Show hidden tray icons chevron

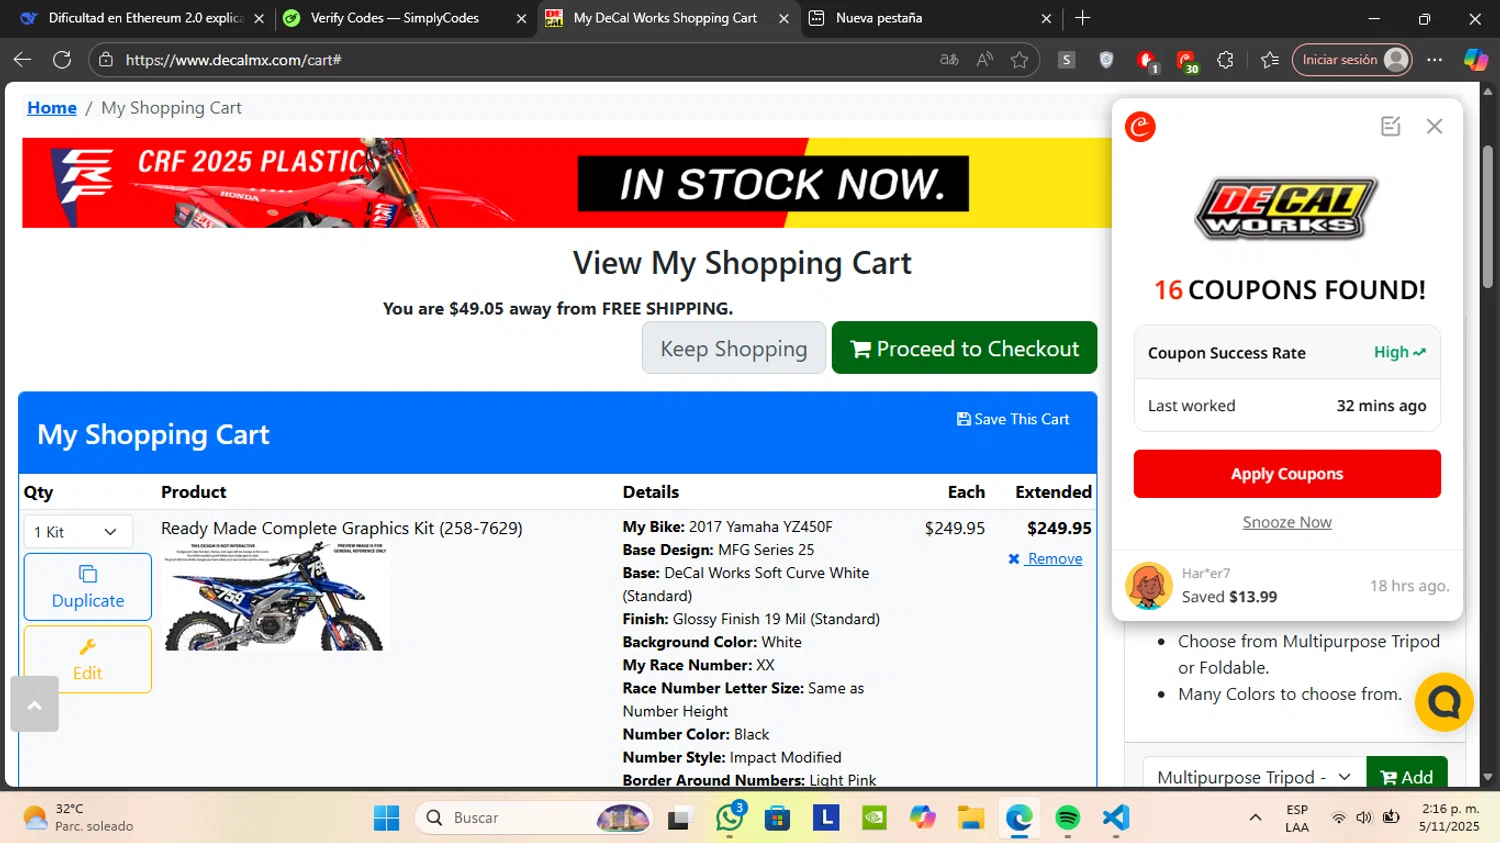coord(1255,818)
